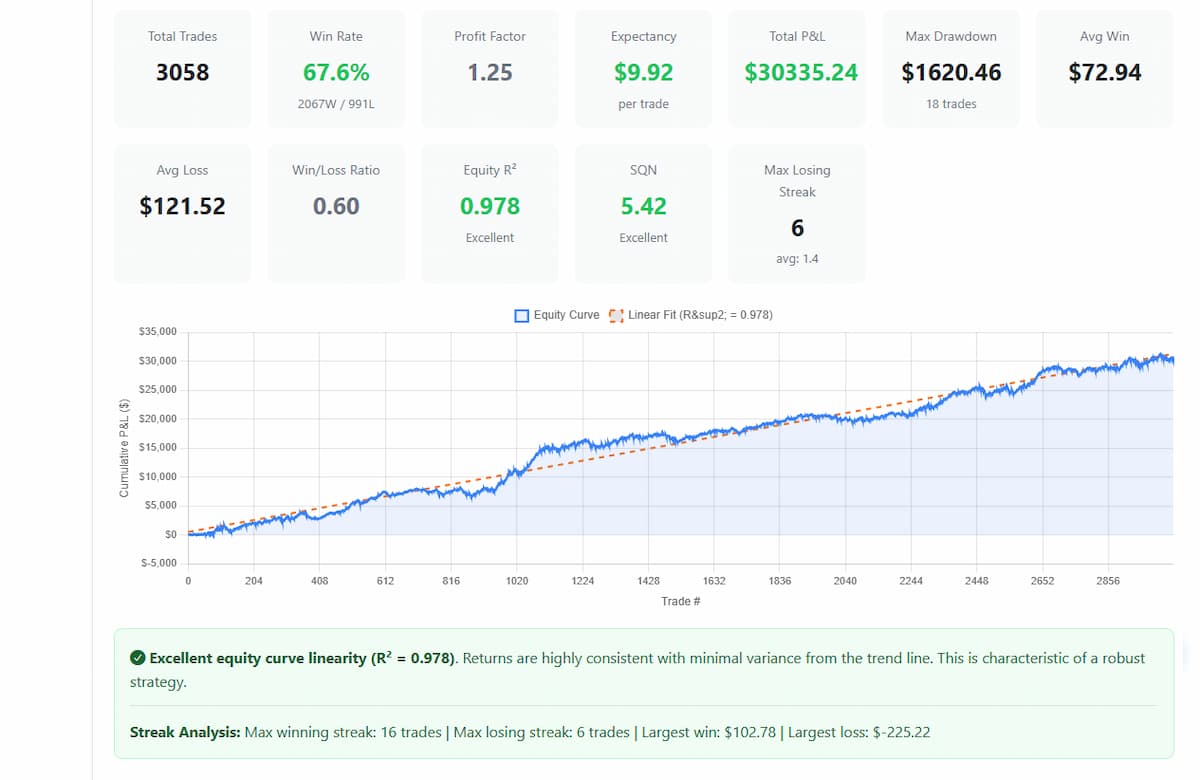Click the green checkmark icon in the linearity note
Screen dimensions: 1200x780
[138, 658]
